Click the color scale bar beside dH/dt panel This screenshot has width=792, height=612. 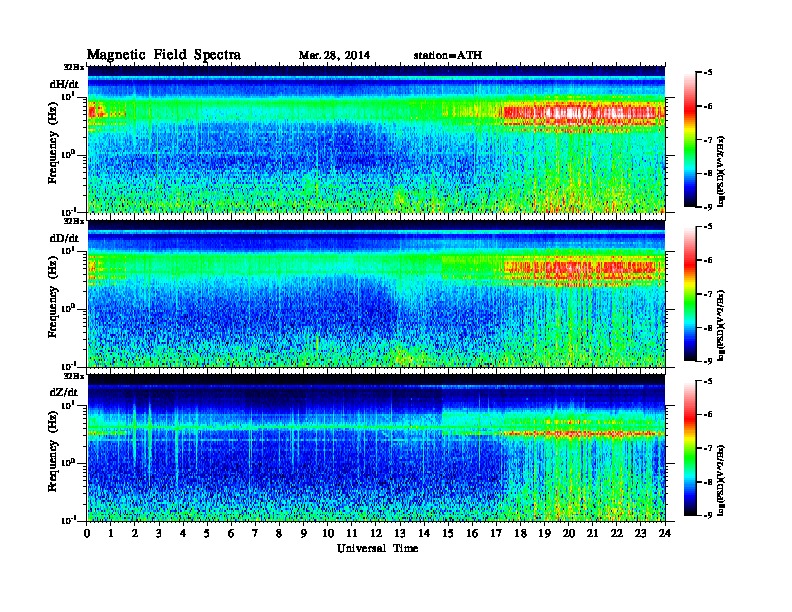(x=690, y=140)
